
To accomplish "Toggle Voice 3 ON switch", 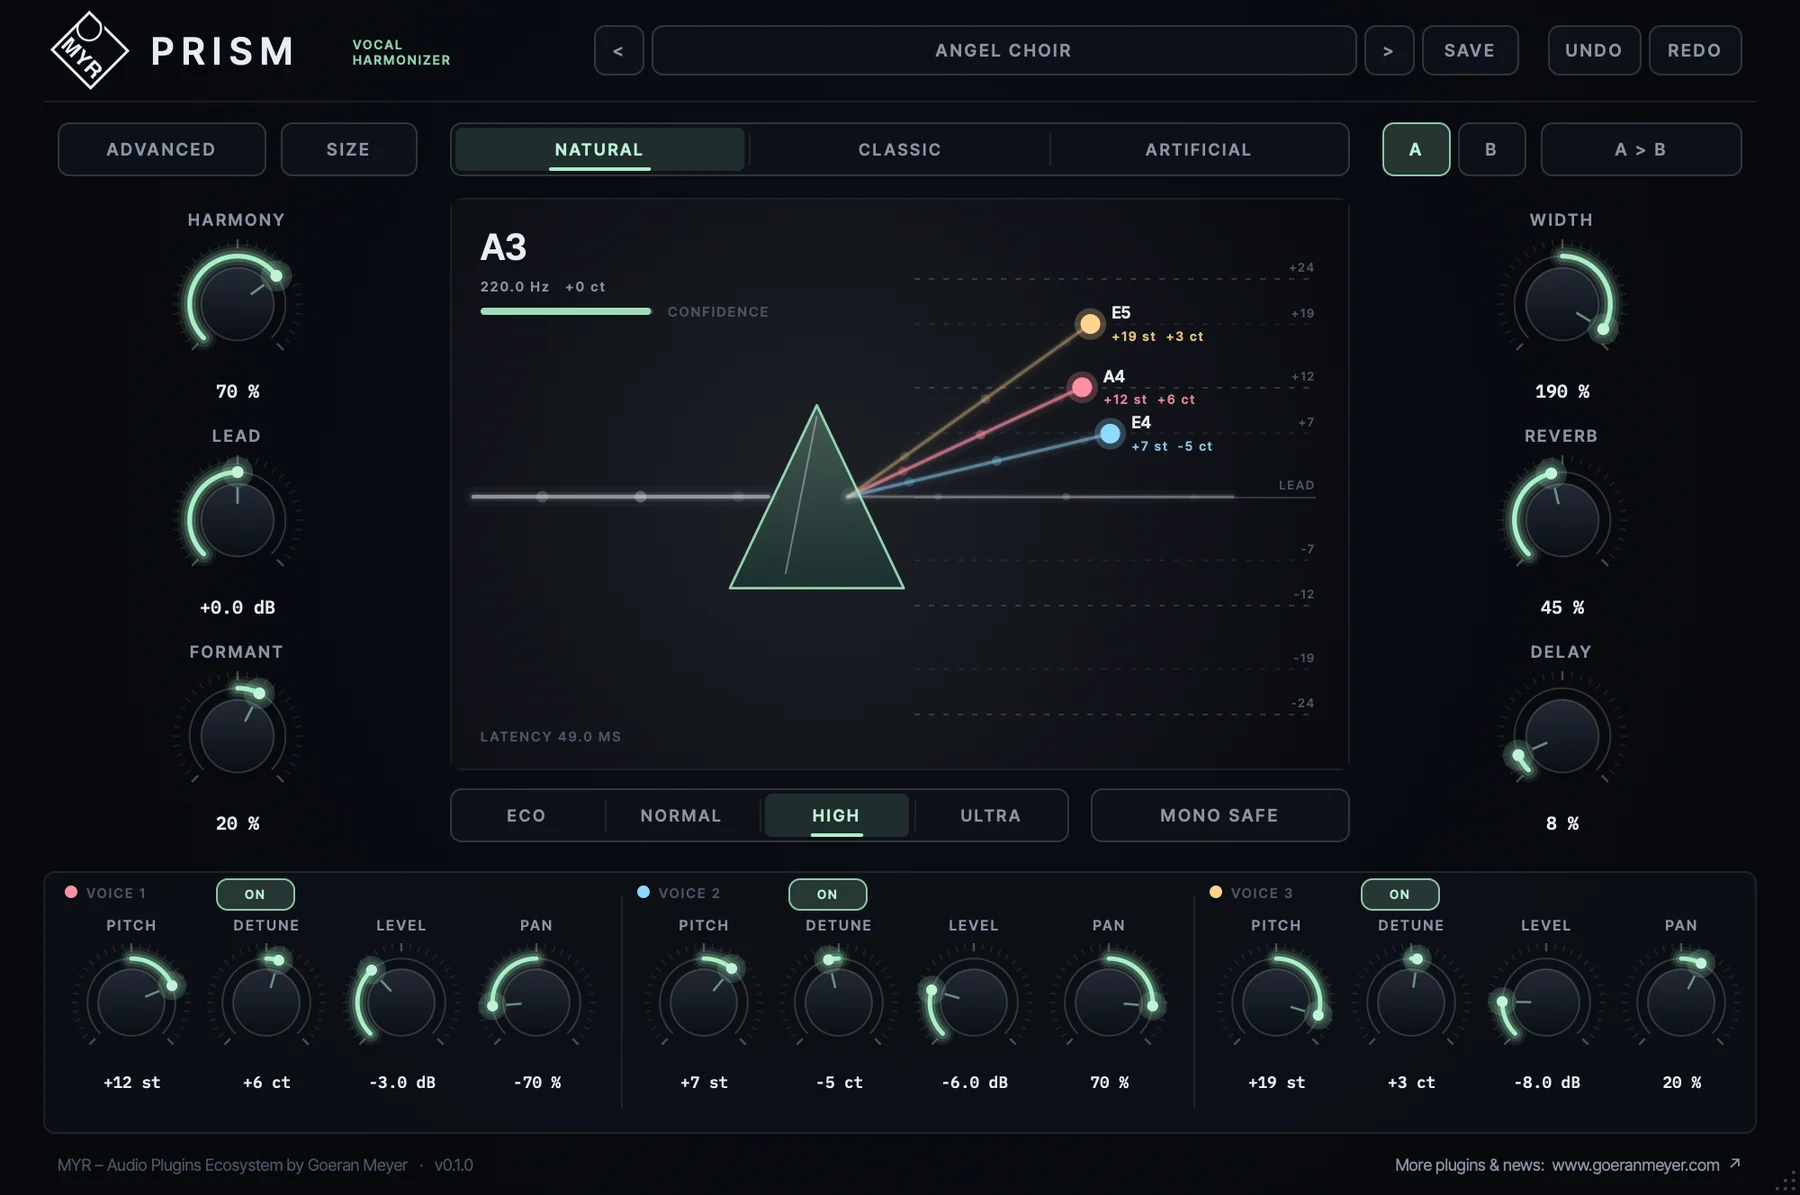I will click(x=1400, y=894).
